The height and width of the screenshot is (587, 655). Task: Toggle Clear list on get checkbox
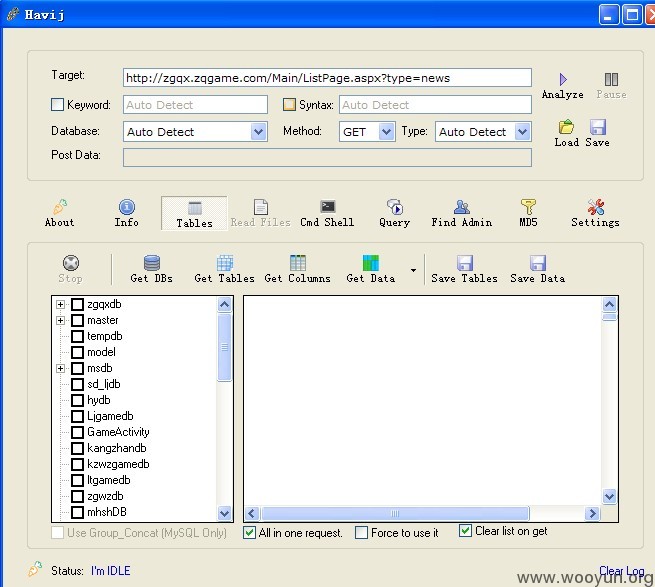coord(465,531)
